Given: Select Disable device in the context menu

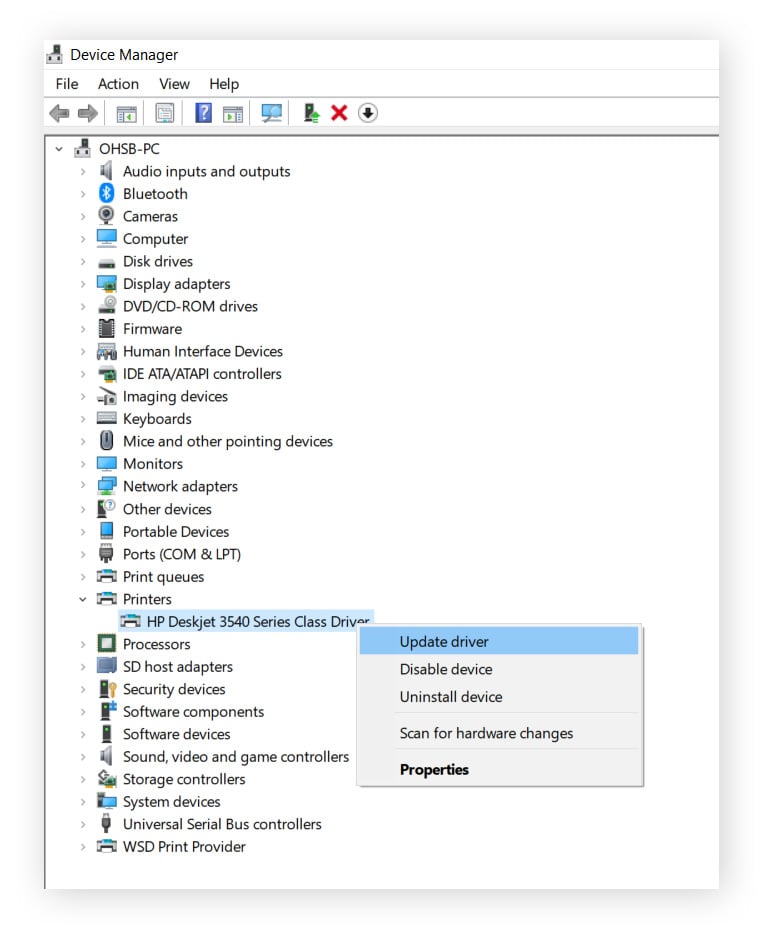Looking at the screenshot, I should (x=446, y=670).
